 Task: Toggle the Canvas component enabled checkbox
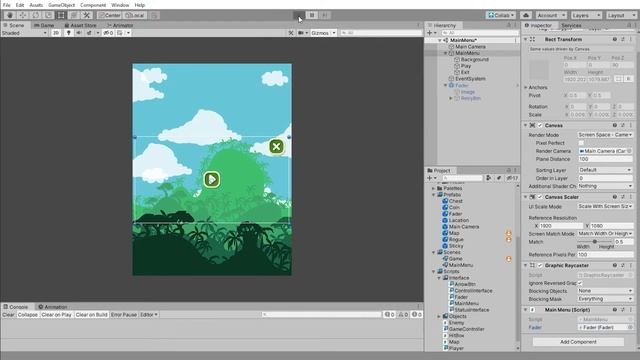tap(540, 125)
